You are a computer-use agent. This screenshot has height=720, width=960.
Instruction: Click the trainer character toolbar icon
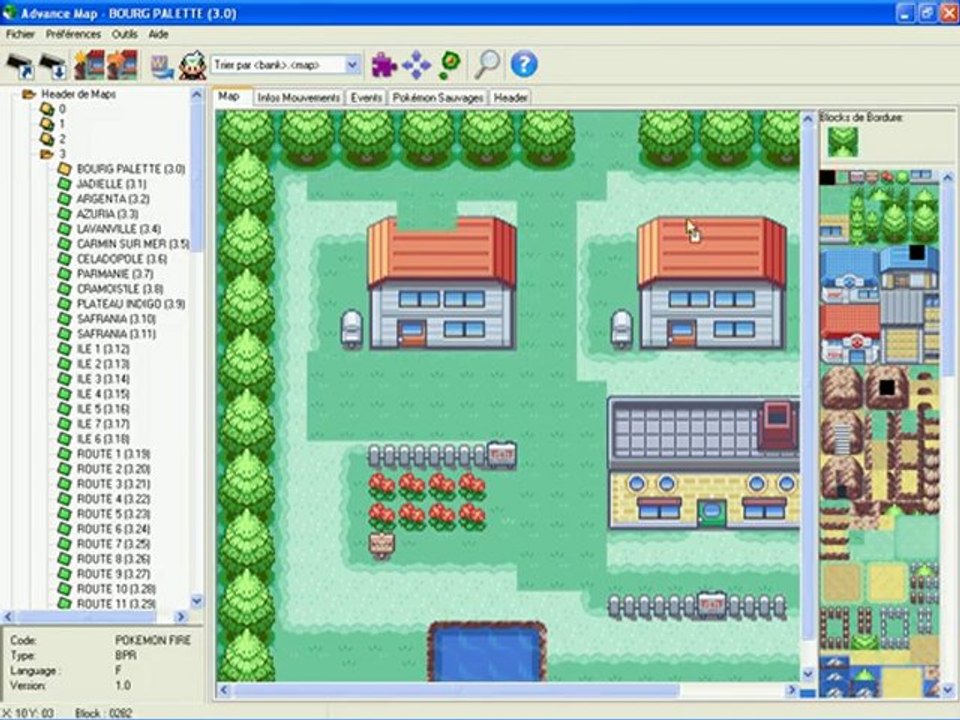tap(192, 65)
